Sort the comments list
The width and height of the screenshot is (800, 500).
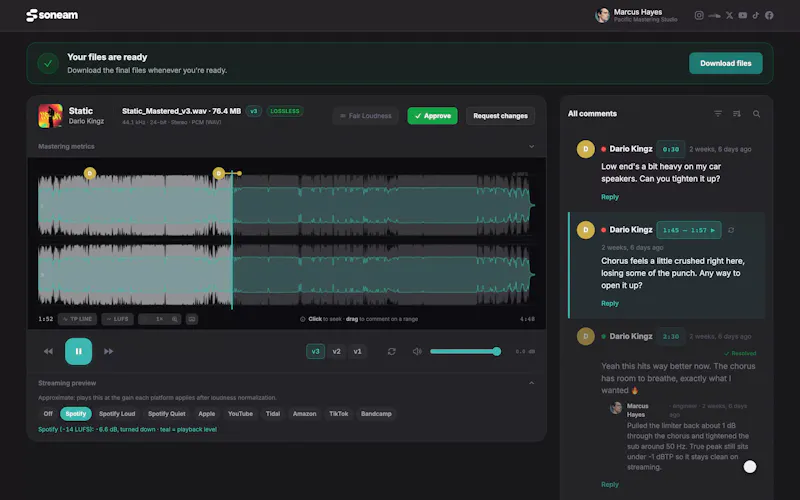click(x=737, y=113)
